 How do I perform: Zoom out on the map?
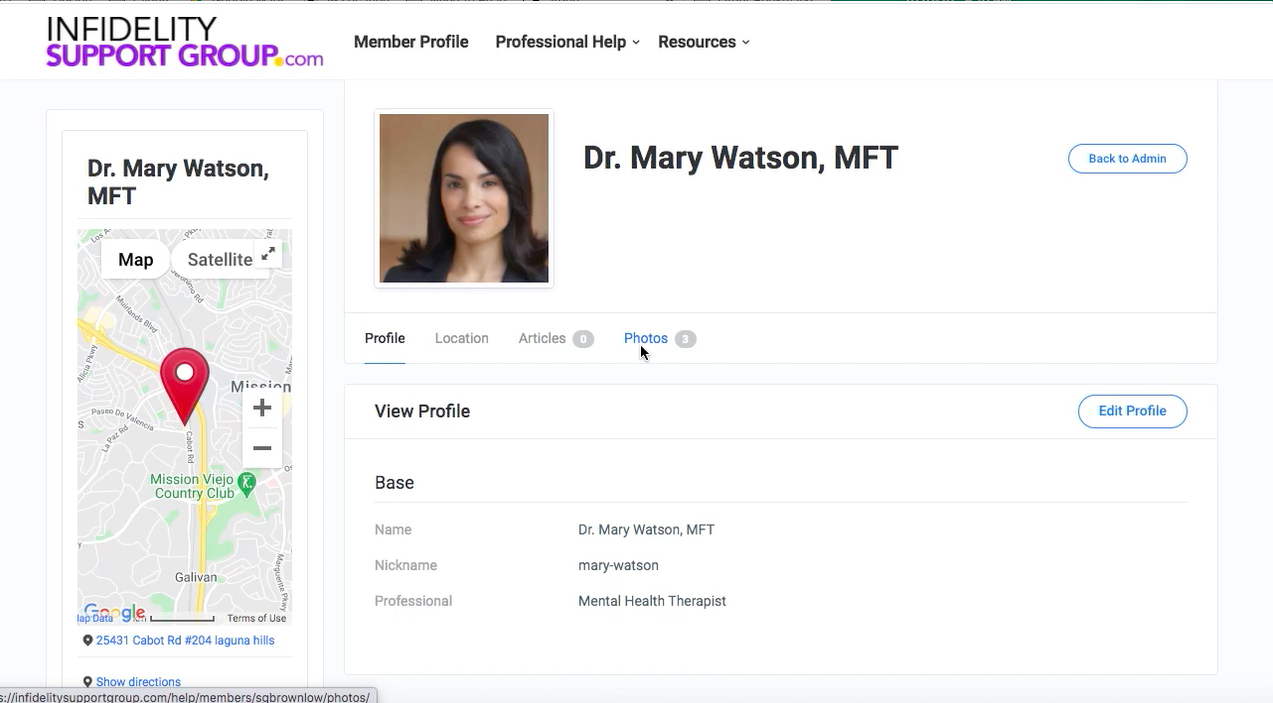point(262,449)
